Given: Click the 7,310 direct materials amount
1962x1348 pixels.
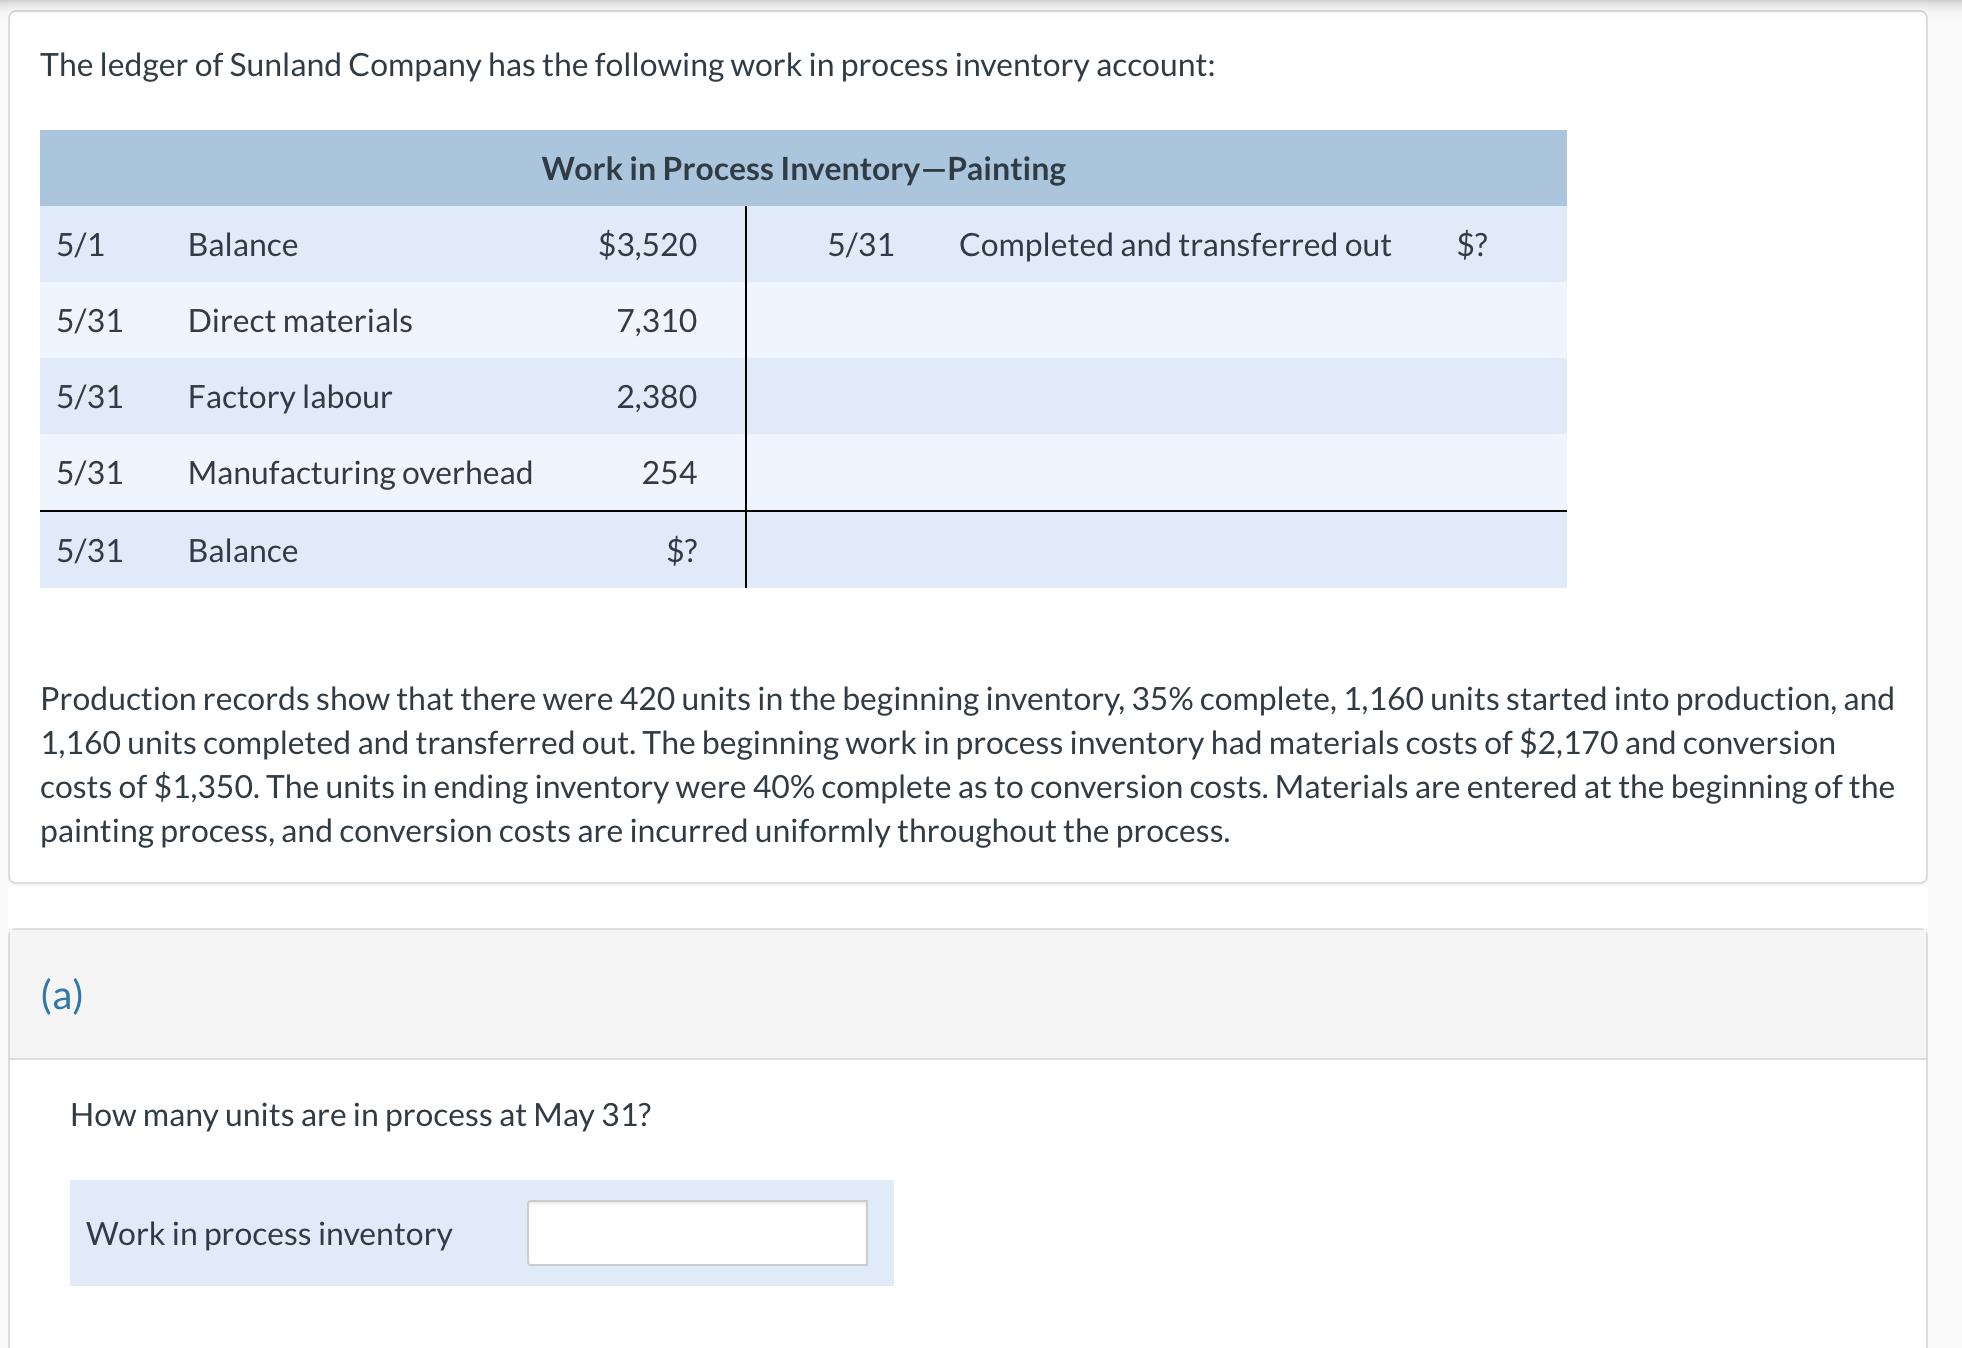Looking at the screenshot, I should (656, 321).
